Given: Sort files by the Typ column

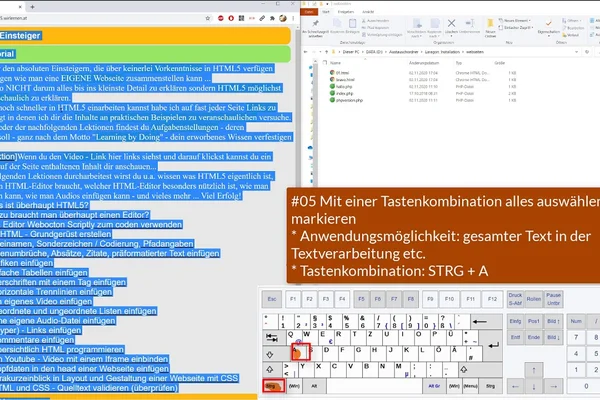Looking at the screenshot, I should 459,62.
